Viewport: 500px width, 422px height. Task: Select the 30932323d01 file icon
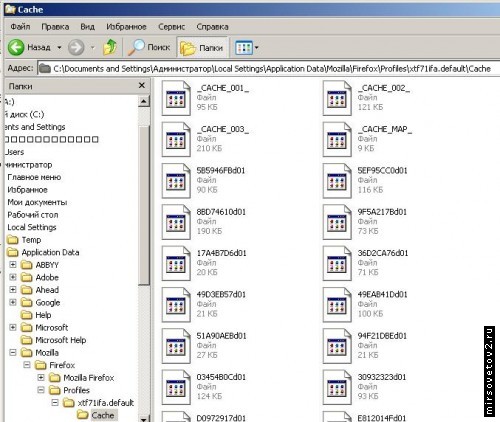337,387
